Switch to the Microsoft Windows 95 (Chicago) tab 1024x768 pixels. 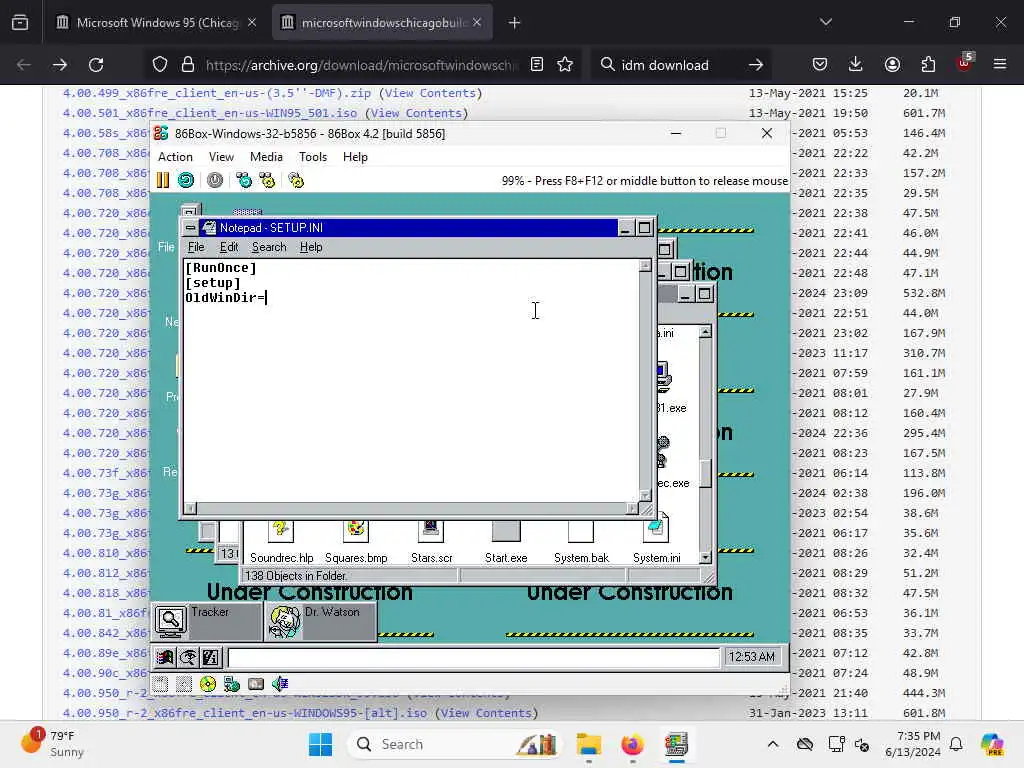pos(155,22)
